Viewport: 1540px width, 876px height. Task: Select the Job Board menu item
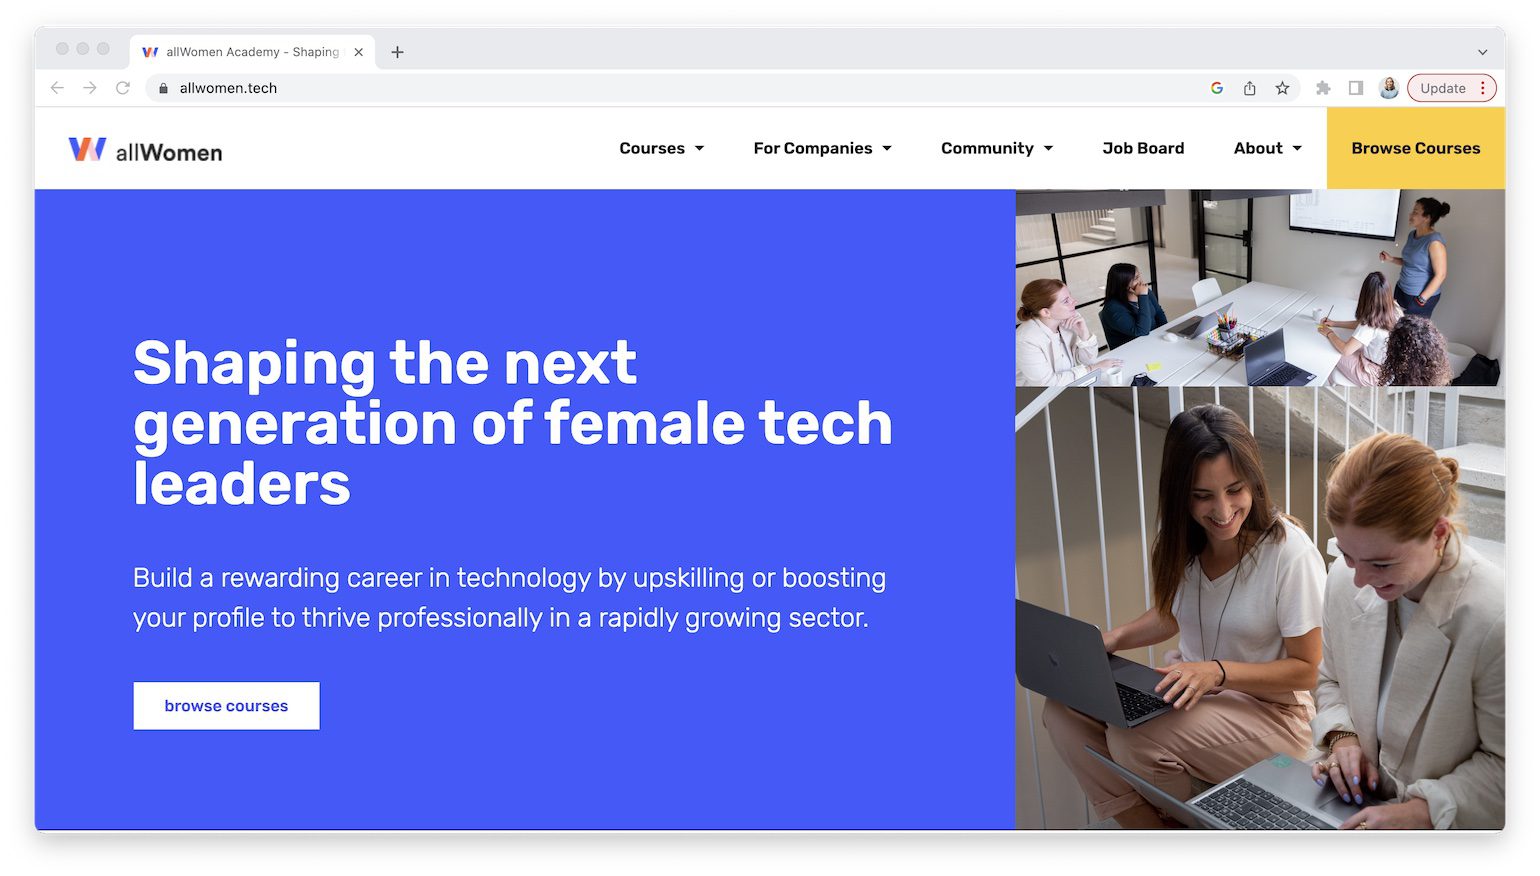click(1143, 148)
